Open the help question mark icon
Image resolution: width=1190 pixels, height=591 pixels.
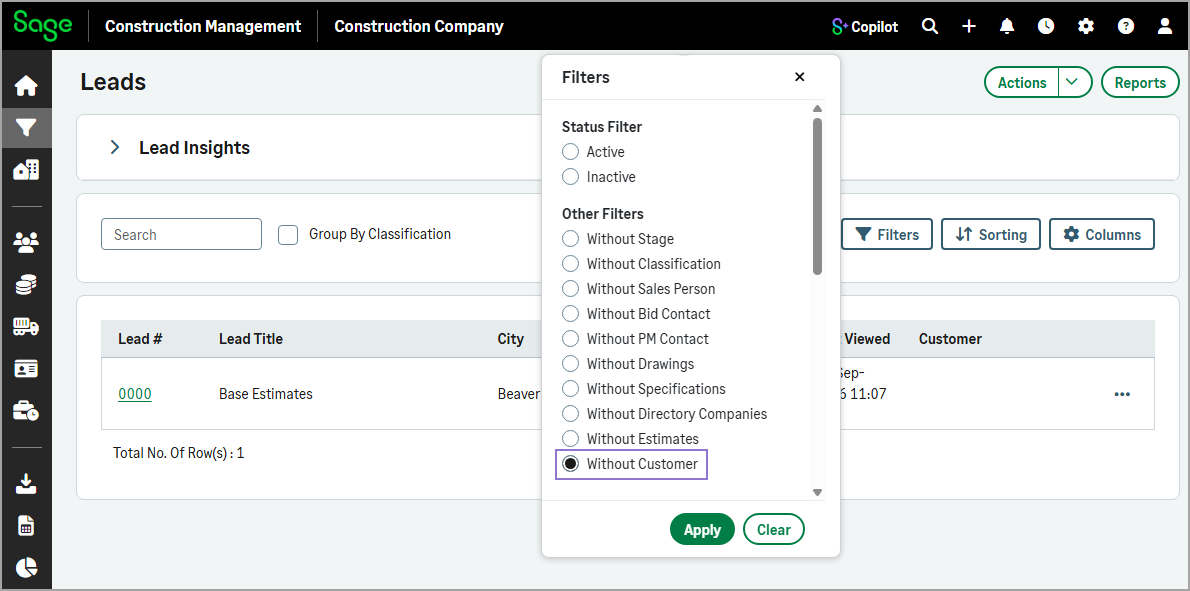1125,27
